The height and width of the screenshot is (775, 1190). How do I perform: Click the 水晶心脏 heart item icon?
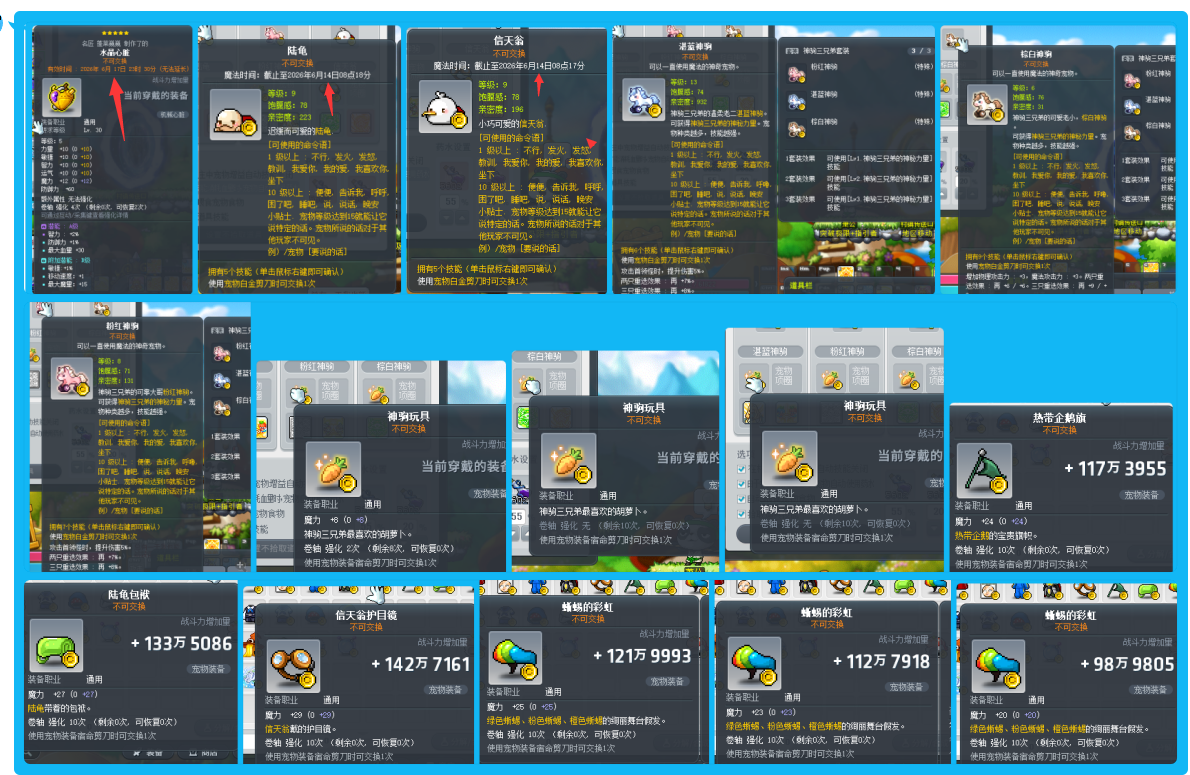[62, 97]
